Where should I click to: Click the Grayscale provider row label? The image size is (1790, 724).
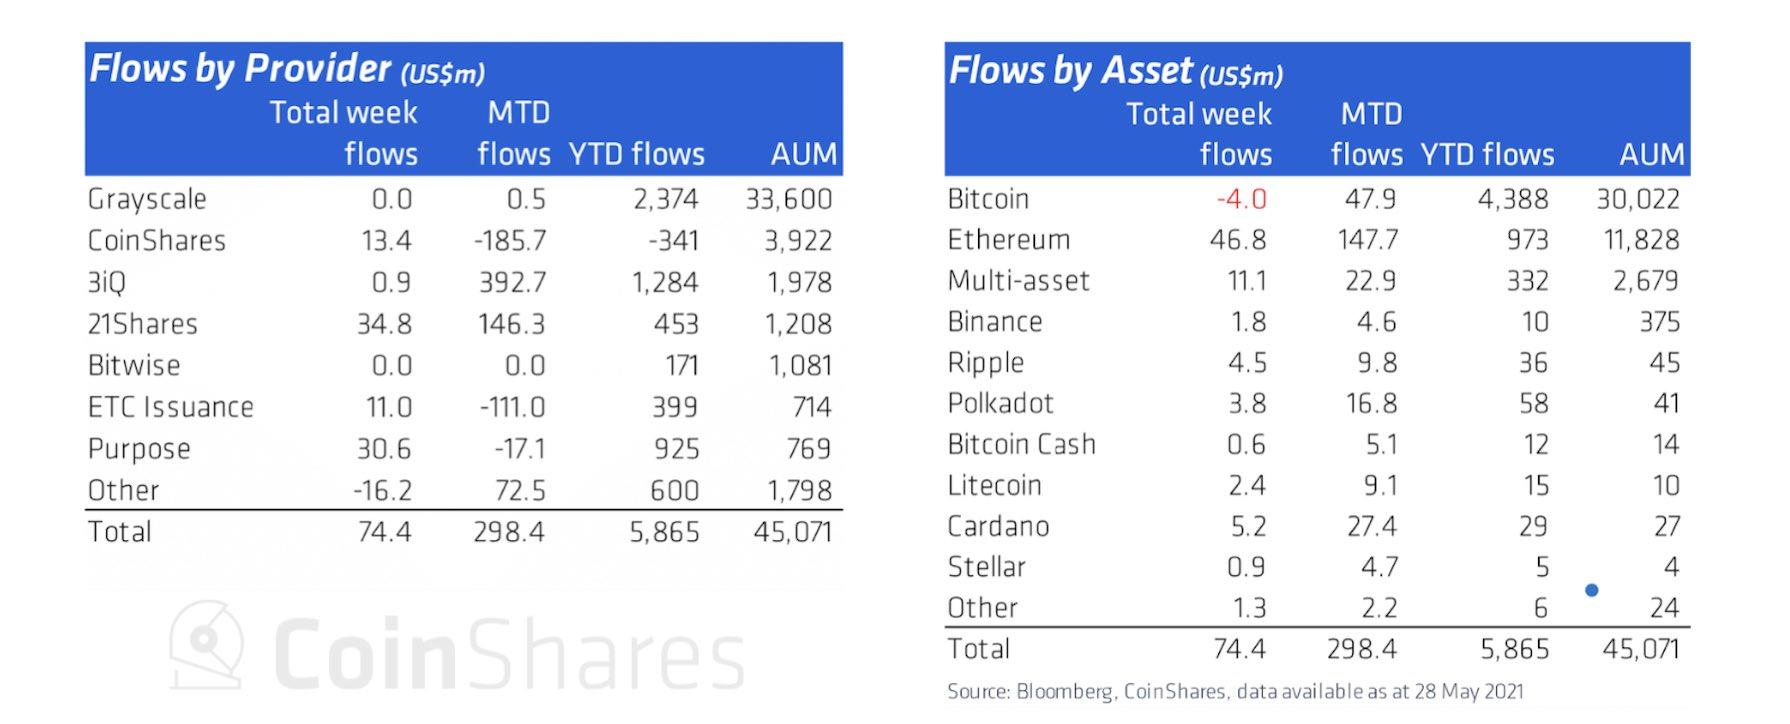[x=147, y=199]
